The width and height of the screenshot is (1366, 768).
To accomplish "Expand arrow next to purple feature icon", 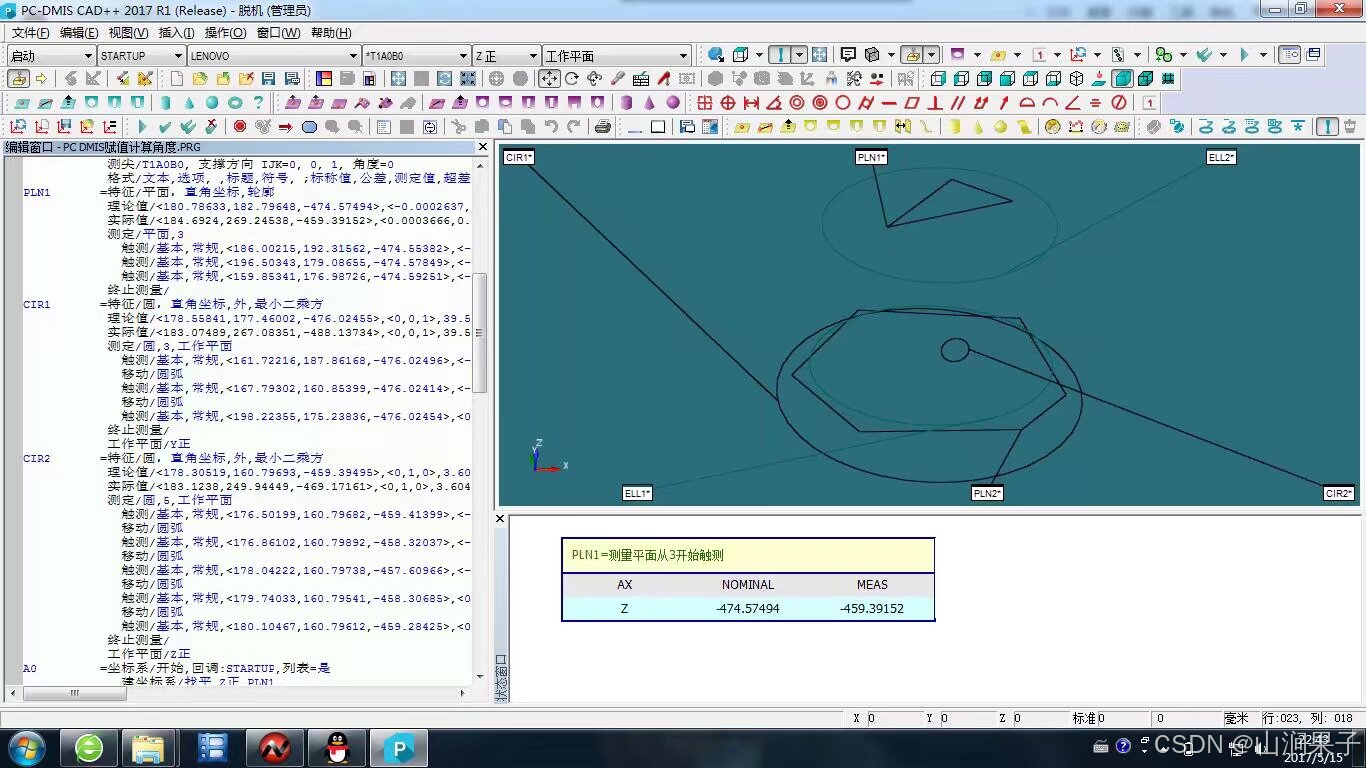I will [x=977, y=55].
